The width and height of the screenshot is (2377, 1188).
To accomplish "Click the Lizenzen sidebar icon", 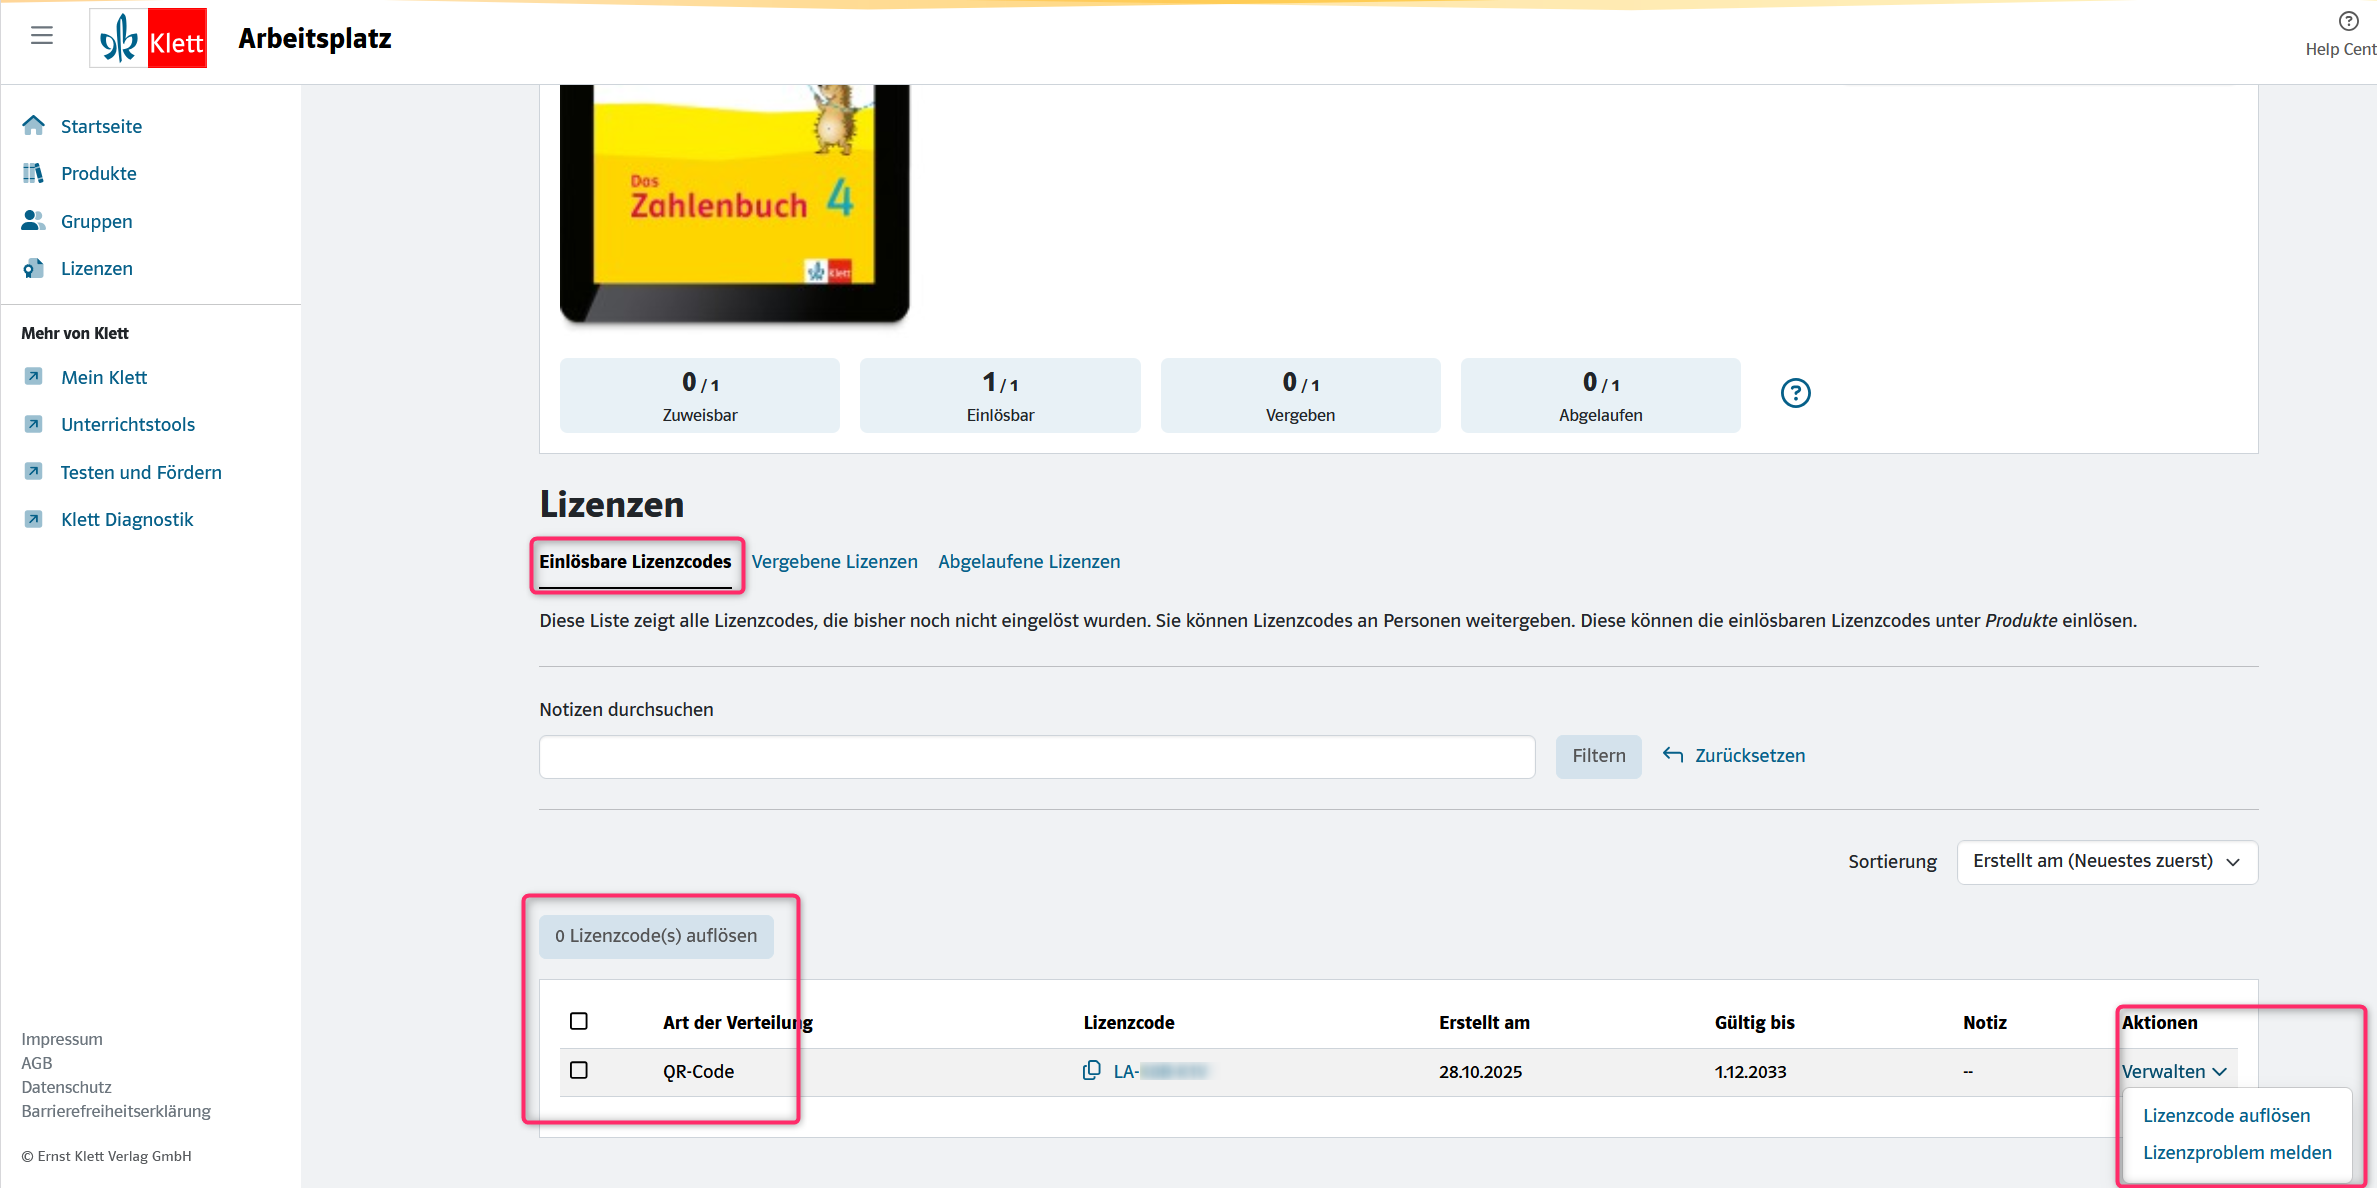I will [x=34, y=268].
